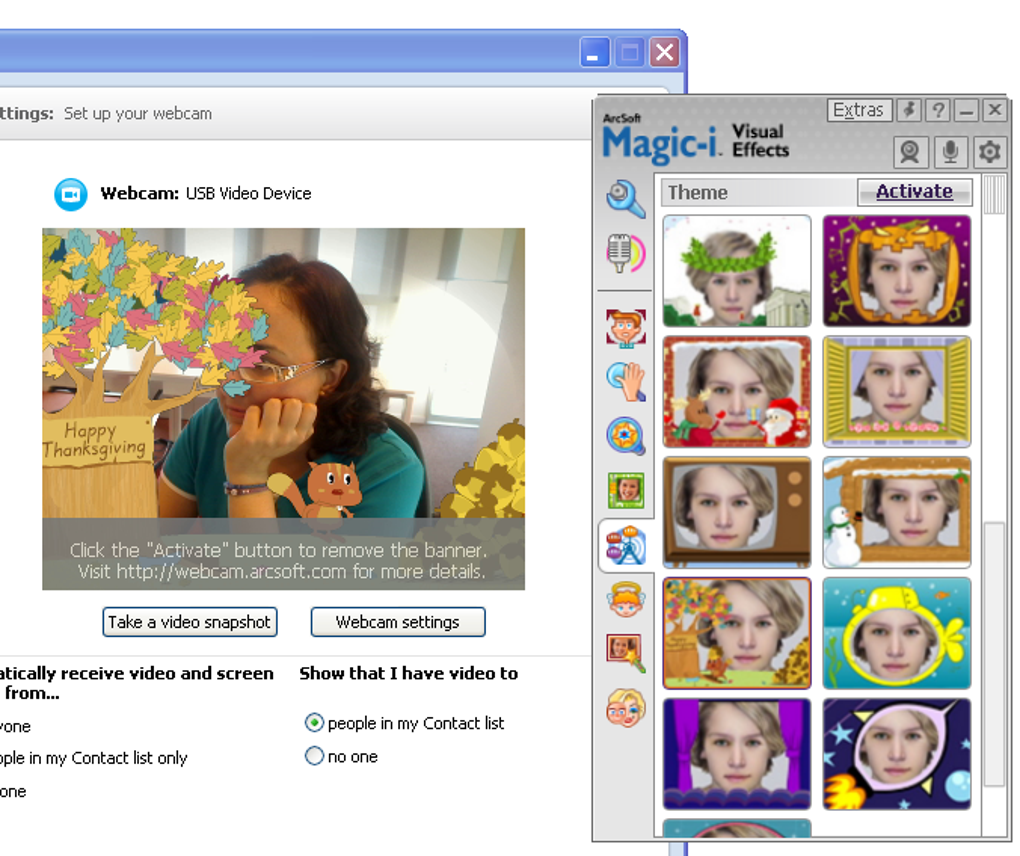Viewport: 1020px width, 856px height.
Task: Open the webcam capture icon in Magic-i header
Action: [910, 152]
